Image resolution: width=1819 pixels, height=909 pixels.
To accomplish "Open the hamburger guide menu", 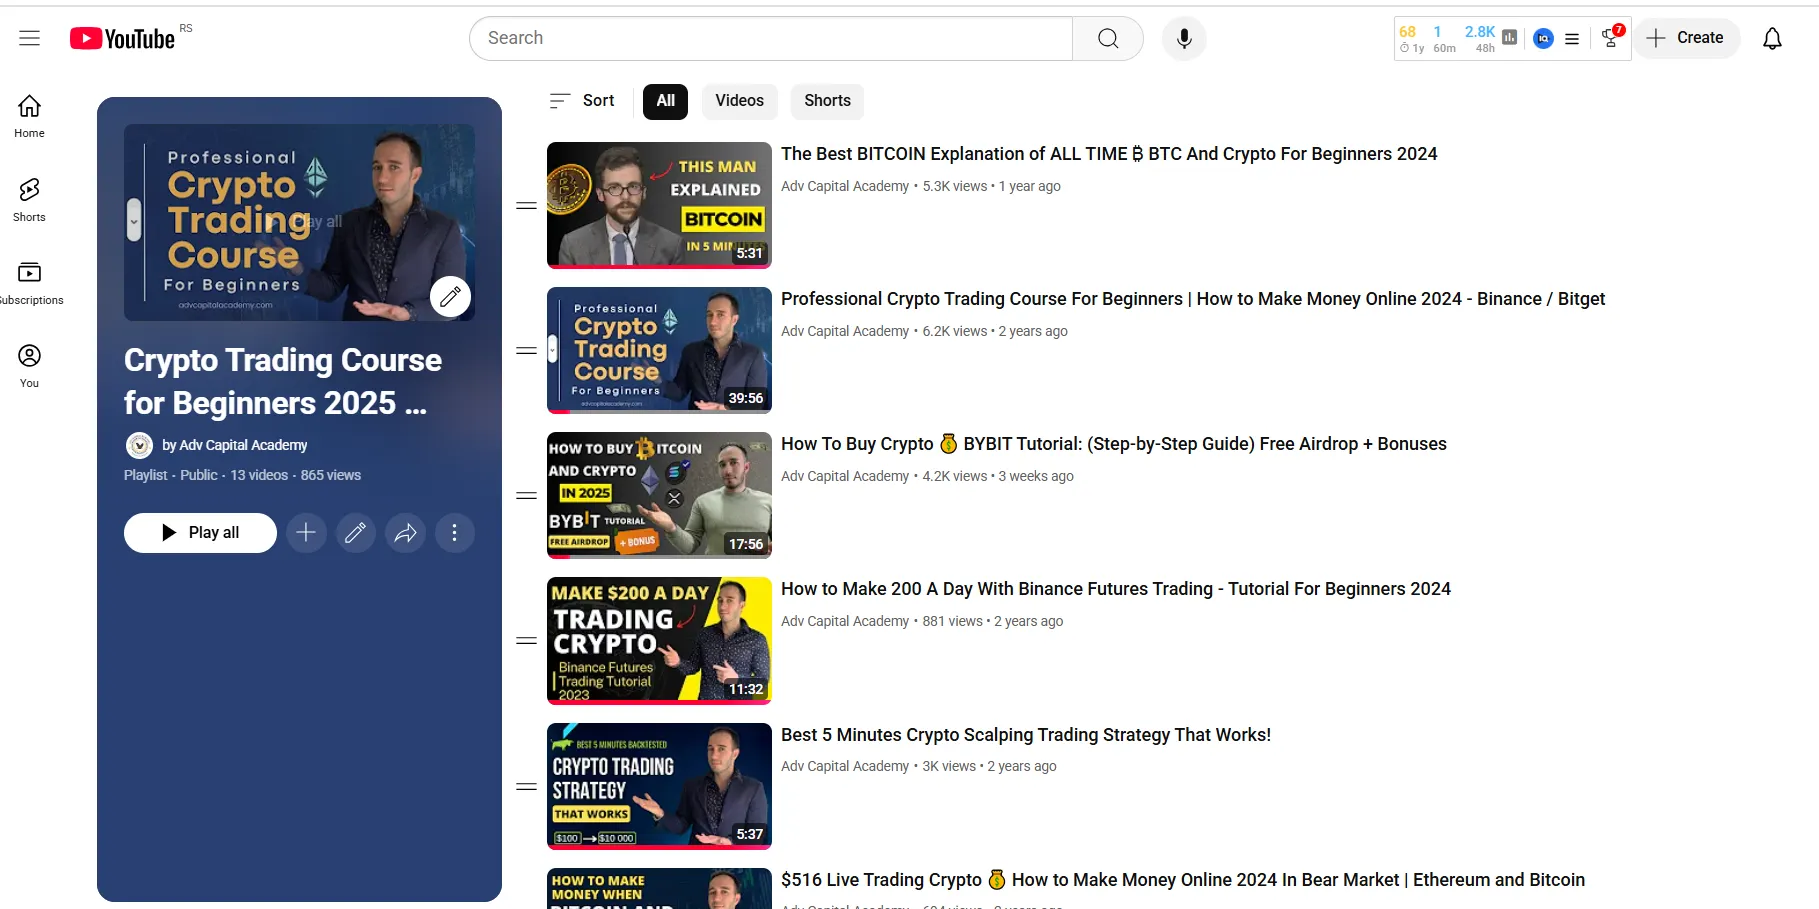I will click(30, 38).
